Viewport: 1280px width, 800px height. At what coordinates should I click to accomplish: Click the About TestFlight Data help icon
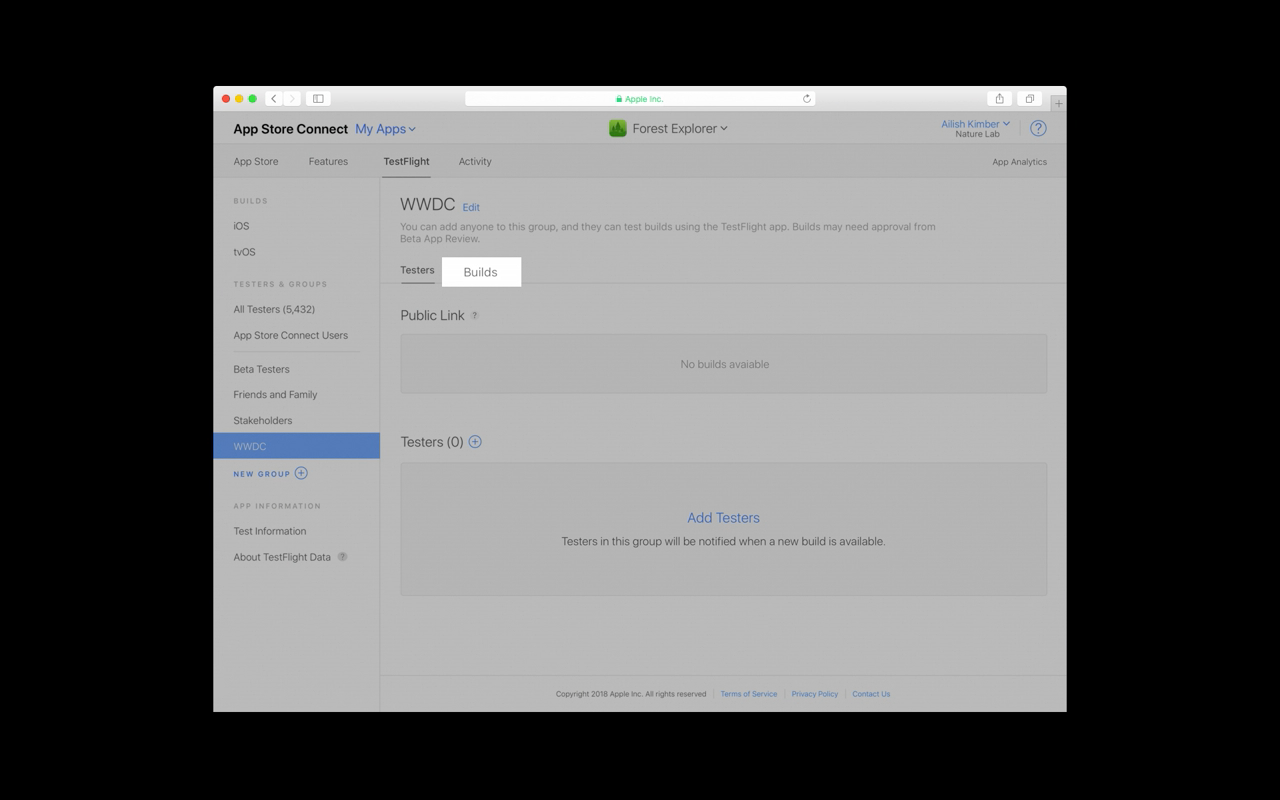[342, 557]
